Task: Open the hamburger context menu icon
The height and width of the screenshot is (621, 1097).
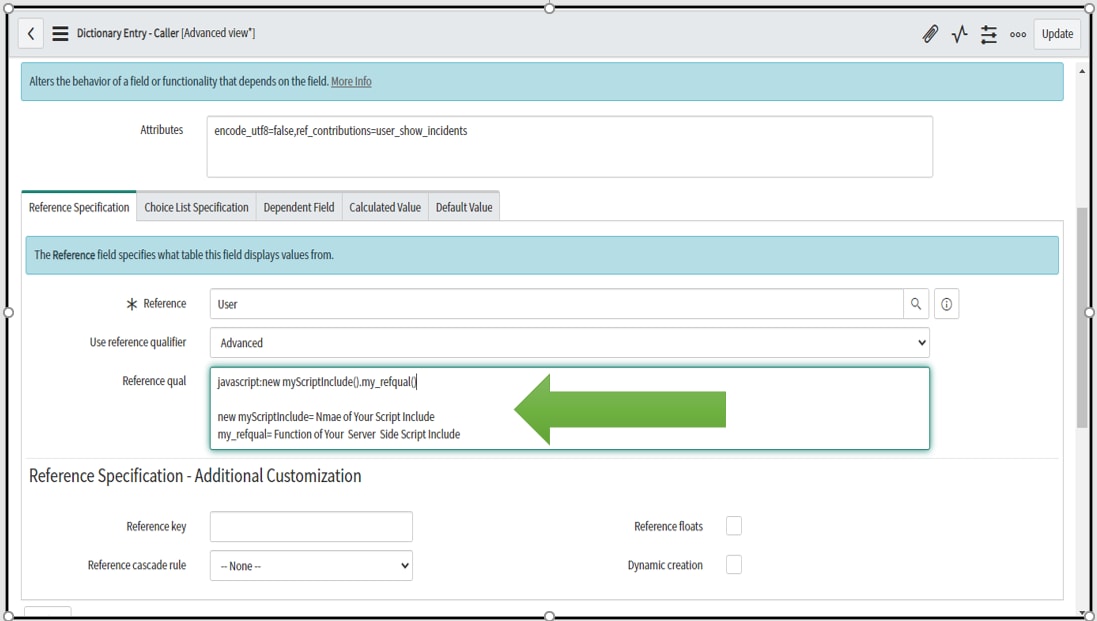Action: pos(60,33)
